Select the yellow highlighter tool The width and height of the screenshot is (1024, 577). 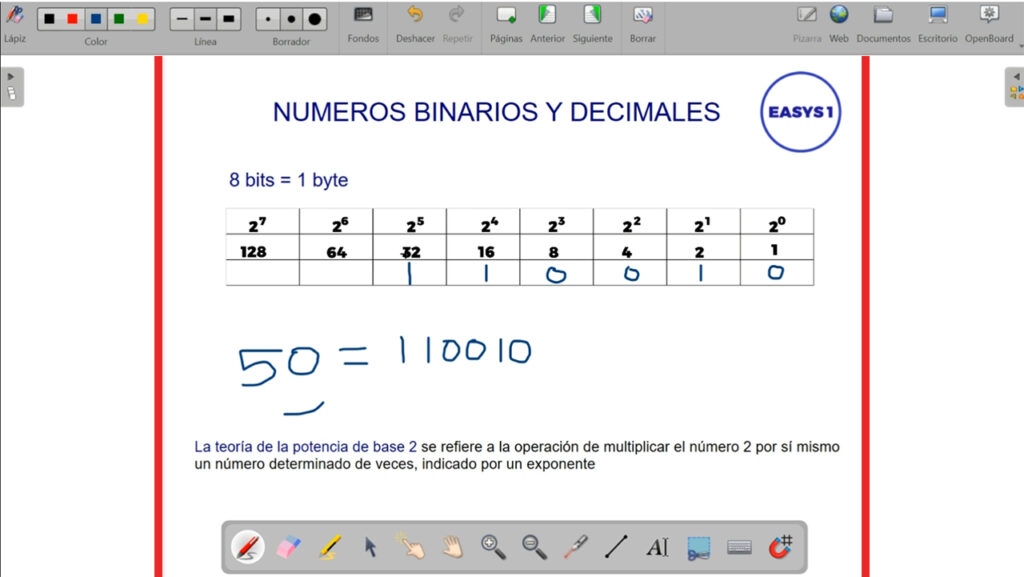coord(329,547)
